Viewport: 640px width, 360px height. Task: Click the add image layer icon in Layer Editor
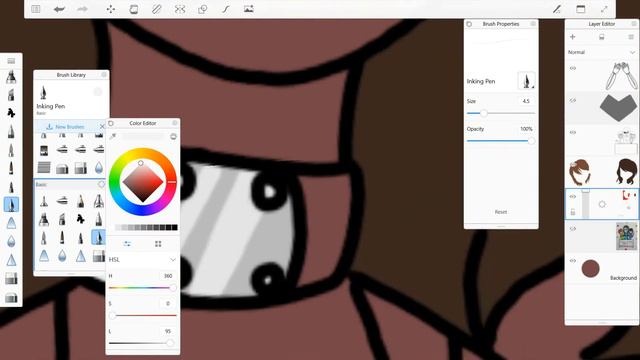click(x=602, y=37)
